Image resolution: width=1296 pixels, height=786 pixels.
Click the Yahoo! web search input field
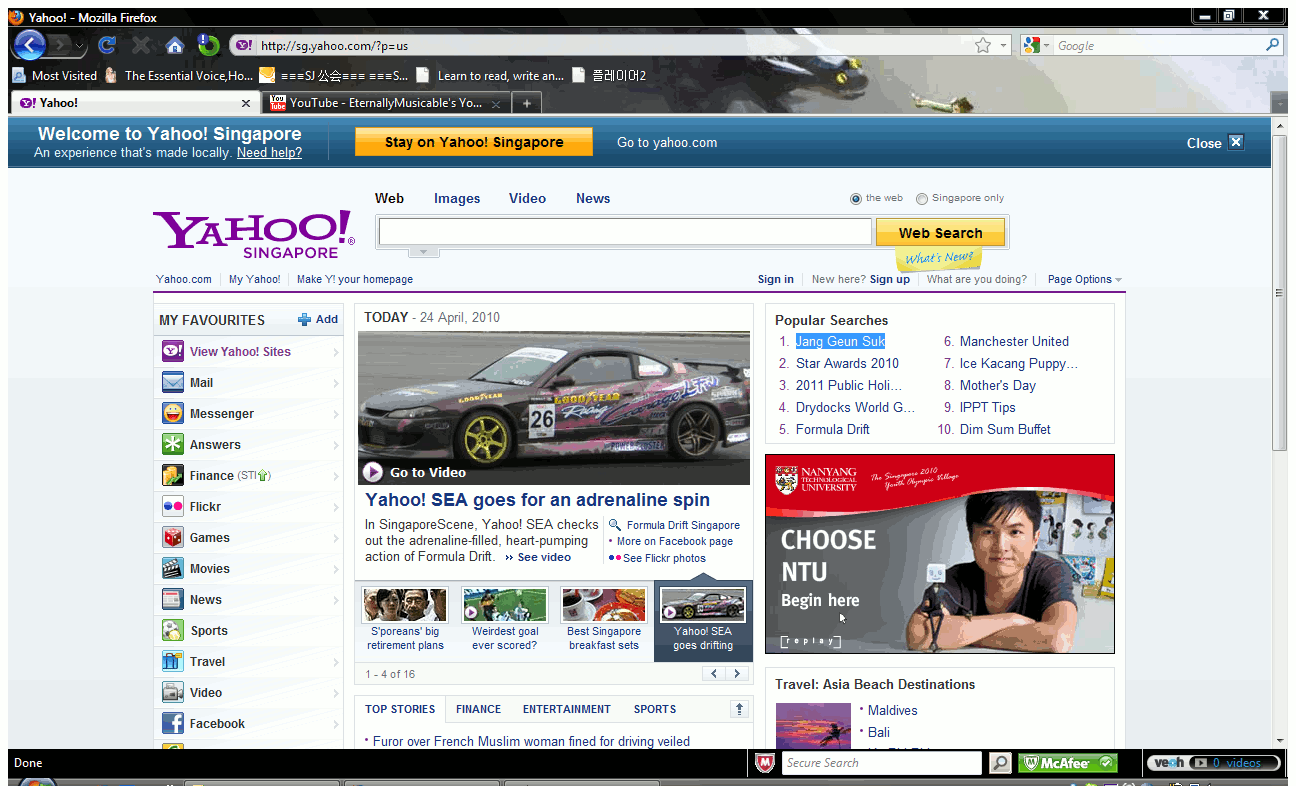[x=625, y=232]
